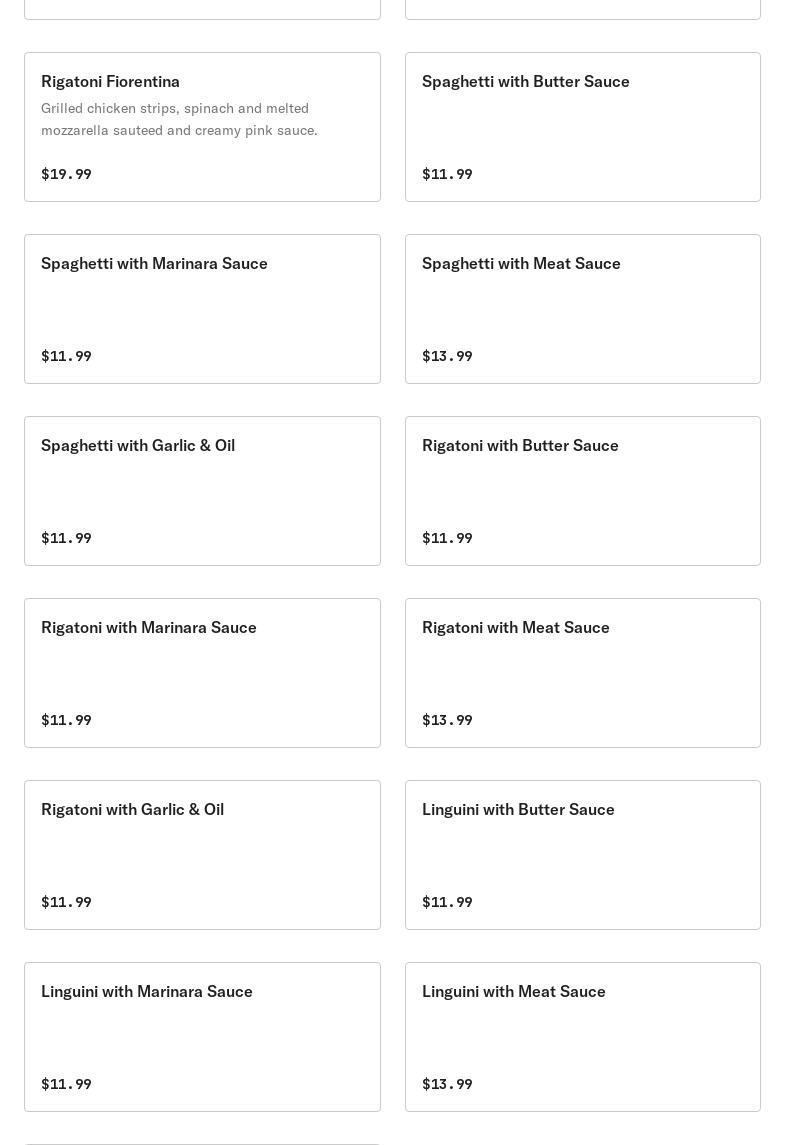The height and width of the screenshot is (1145, 785).
Task: Open Rigatoni with Marinara Sauce item
Action: click(x=202, y=673)
